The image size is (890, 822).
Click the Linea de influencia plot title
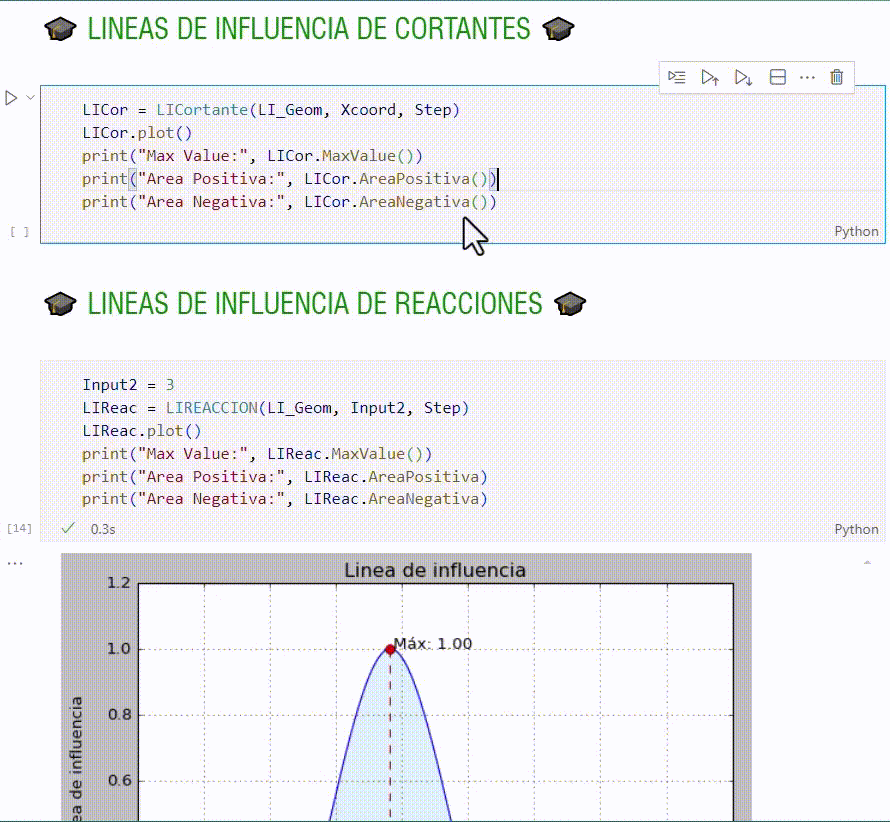tap(434, 571)
